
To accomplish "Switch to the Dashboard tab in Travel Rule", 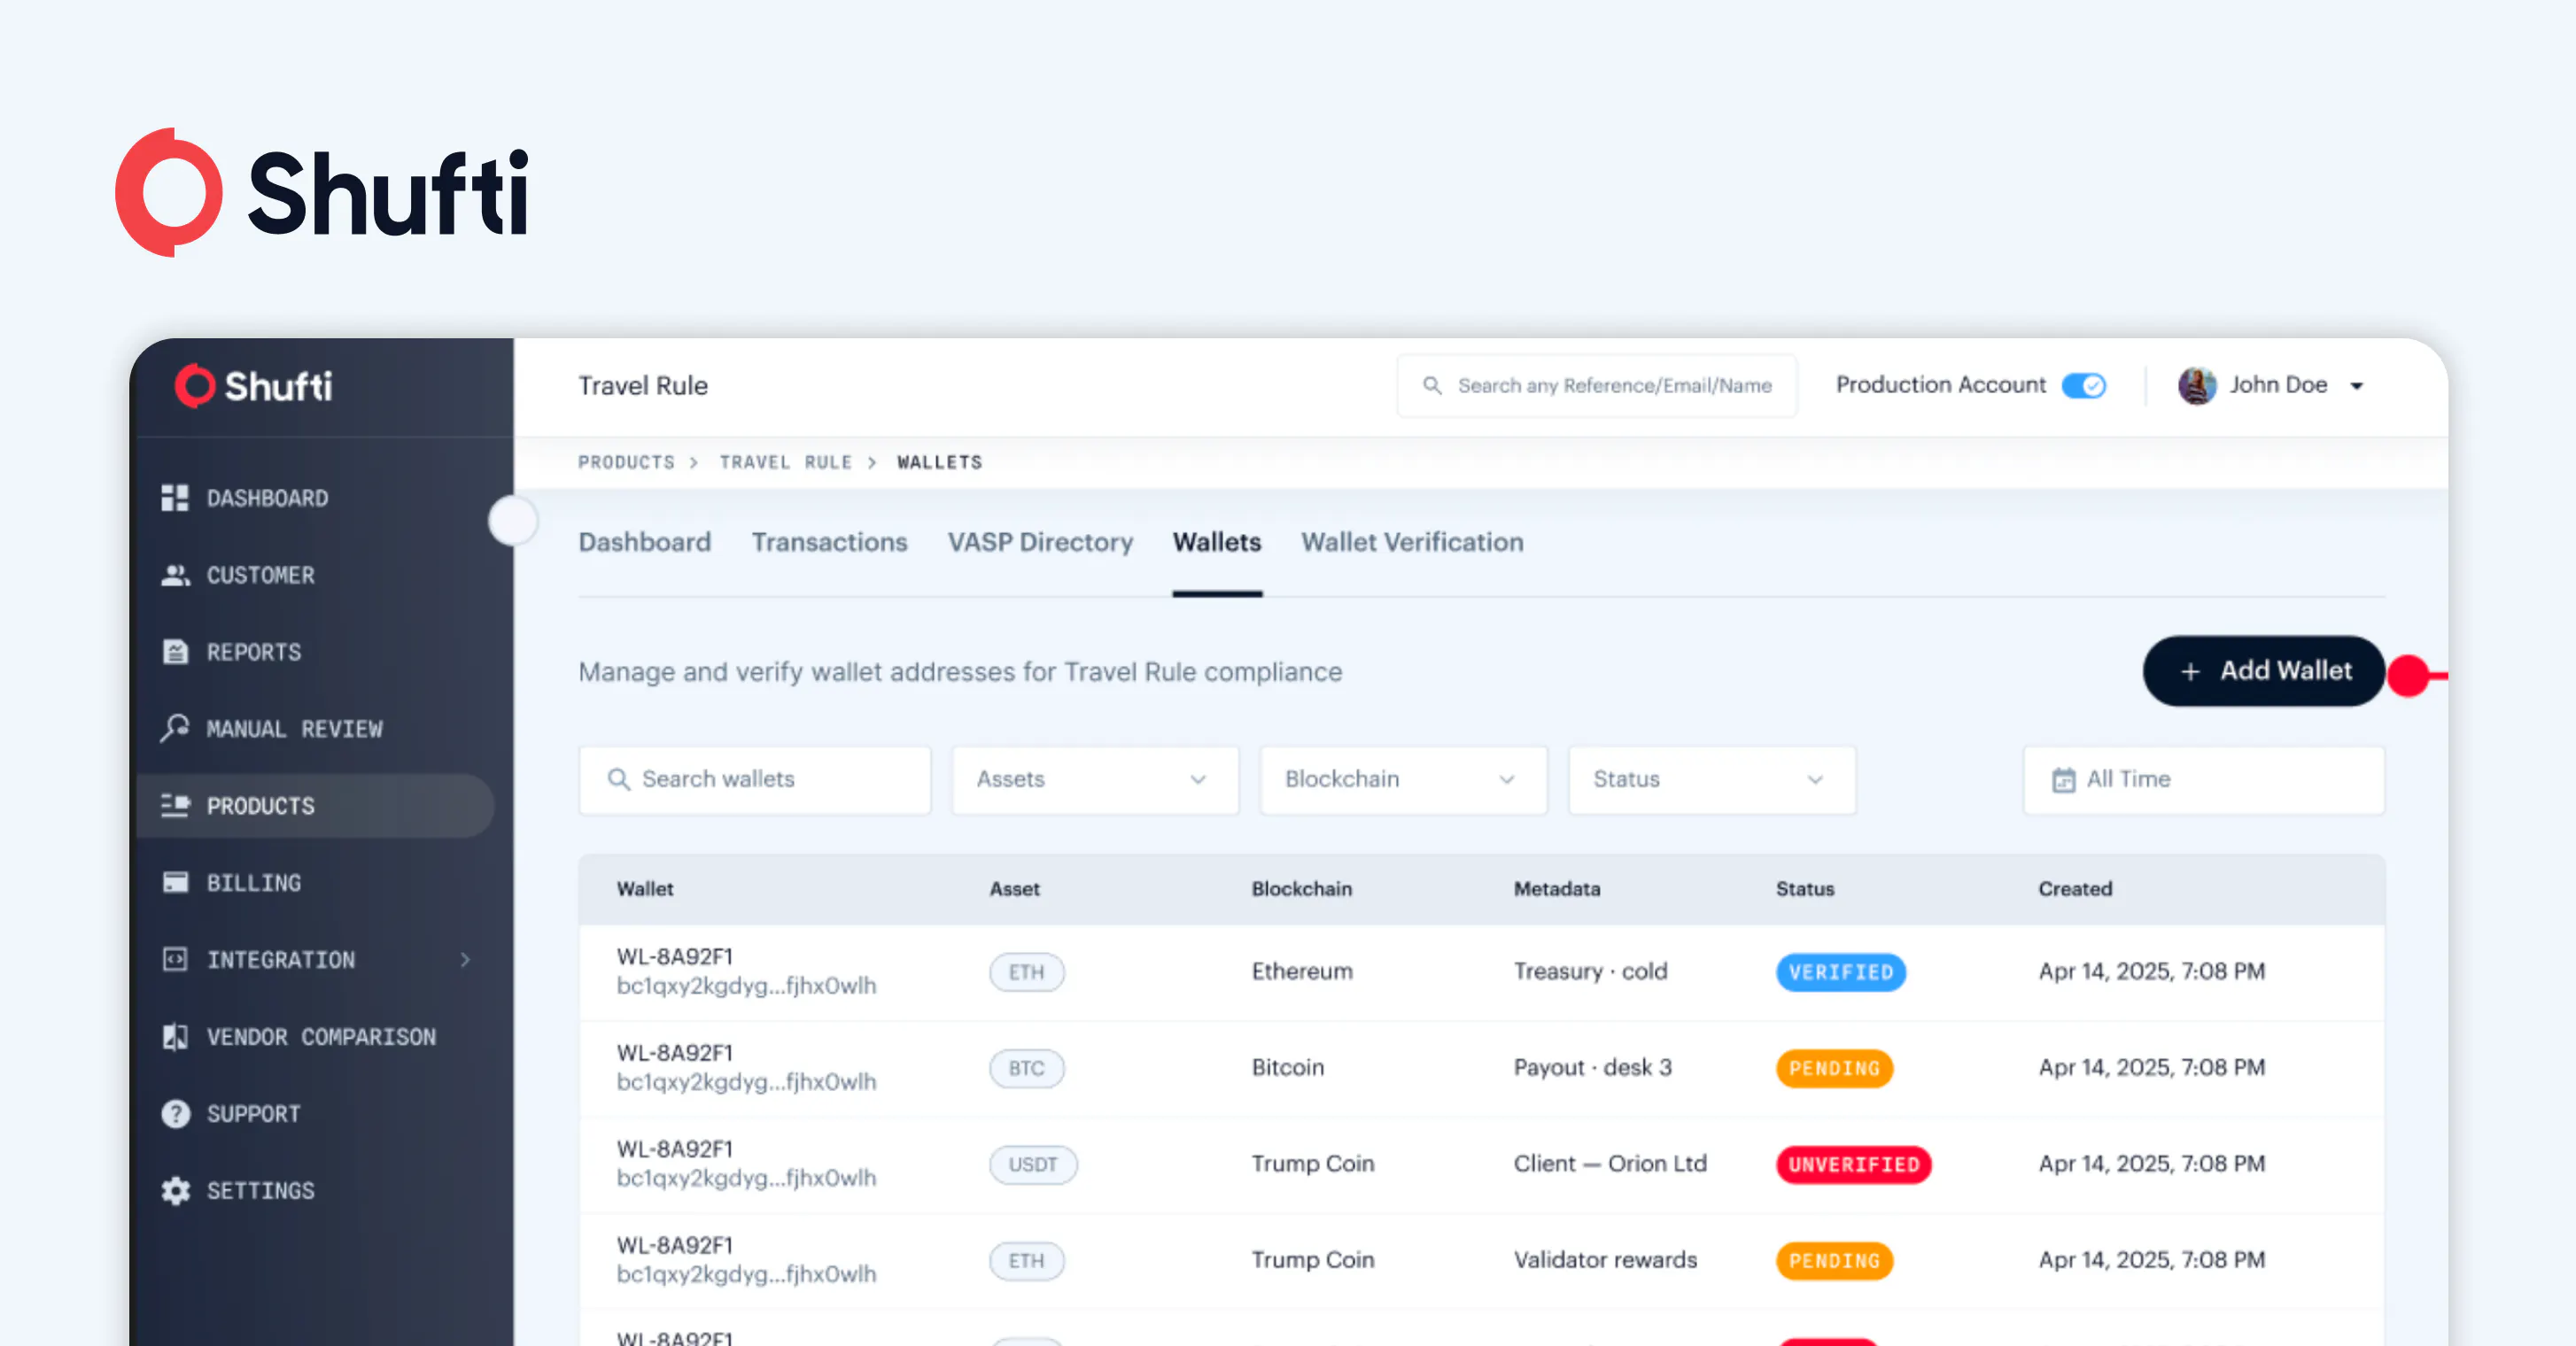I will pos(645,542).
